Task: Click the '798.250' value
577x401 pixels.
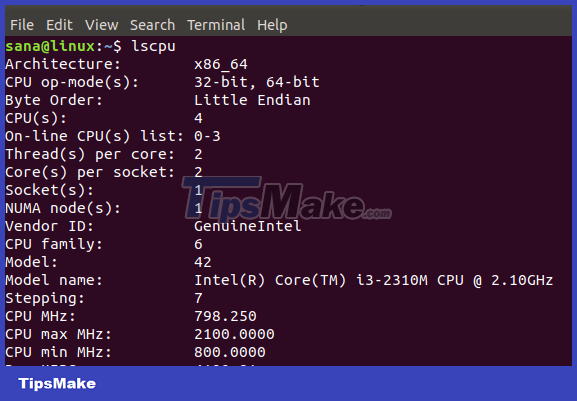Action: 225,316
